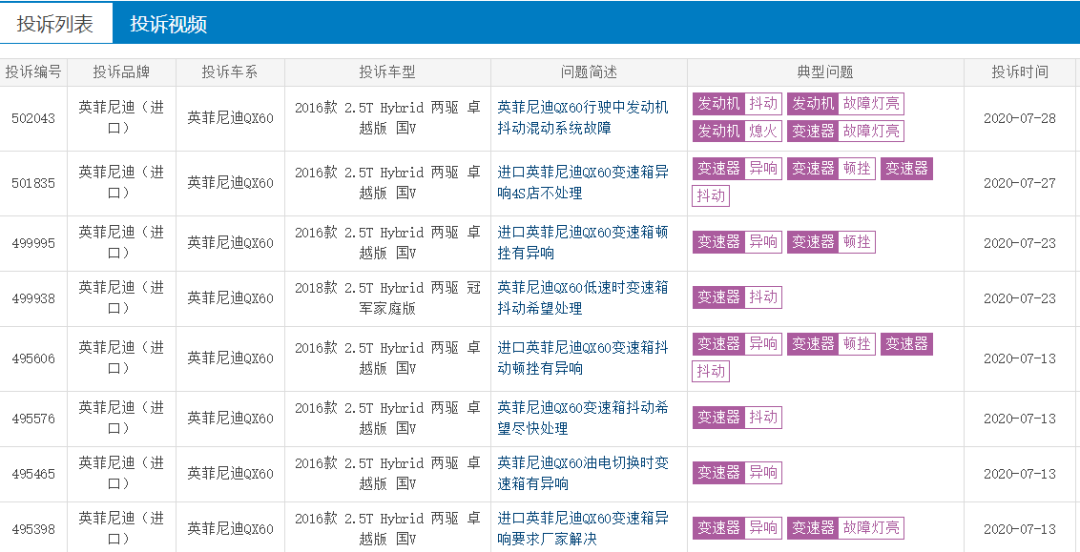Click the 变速器 异响 tag in row 501835

pyautogui.click(x=737, y=168)
